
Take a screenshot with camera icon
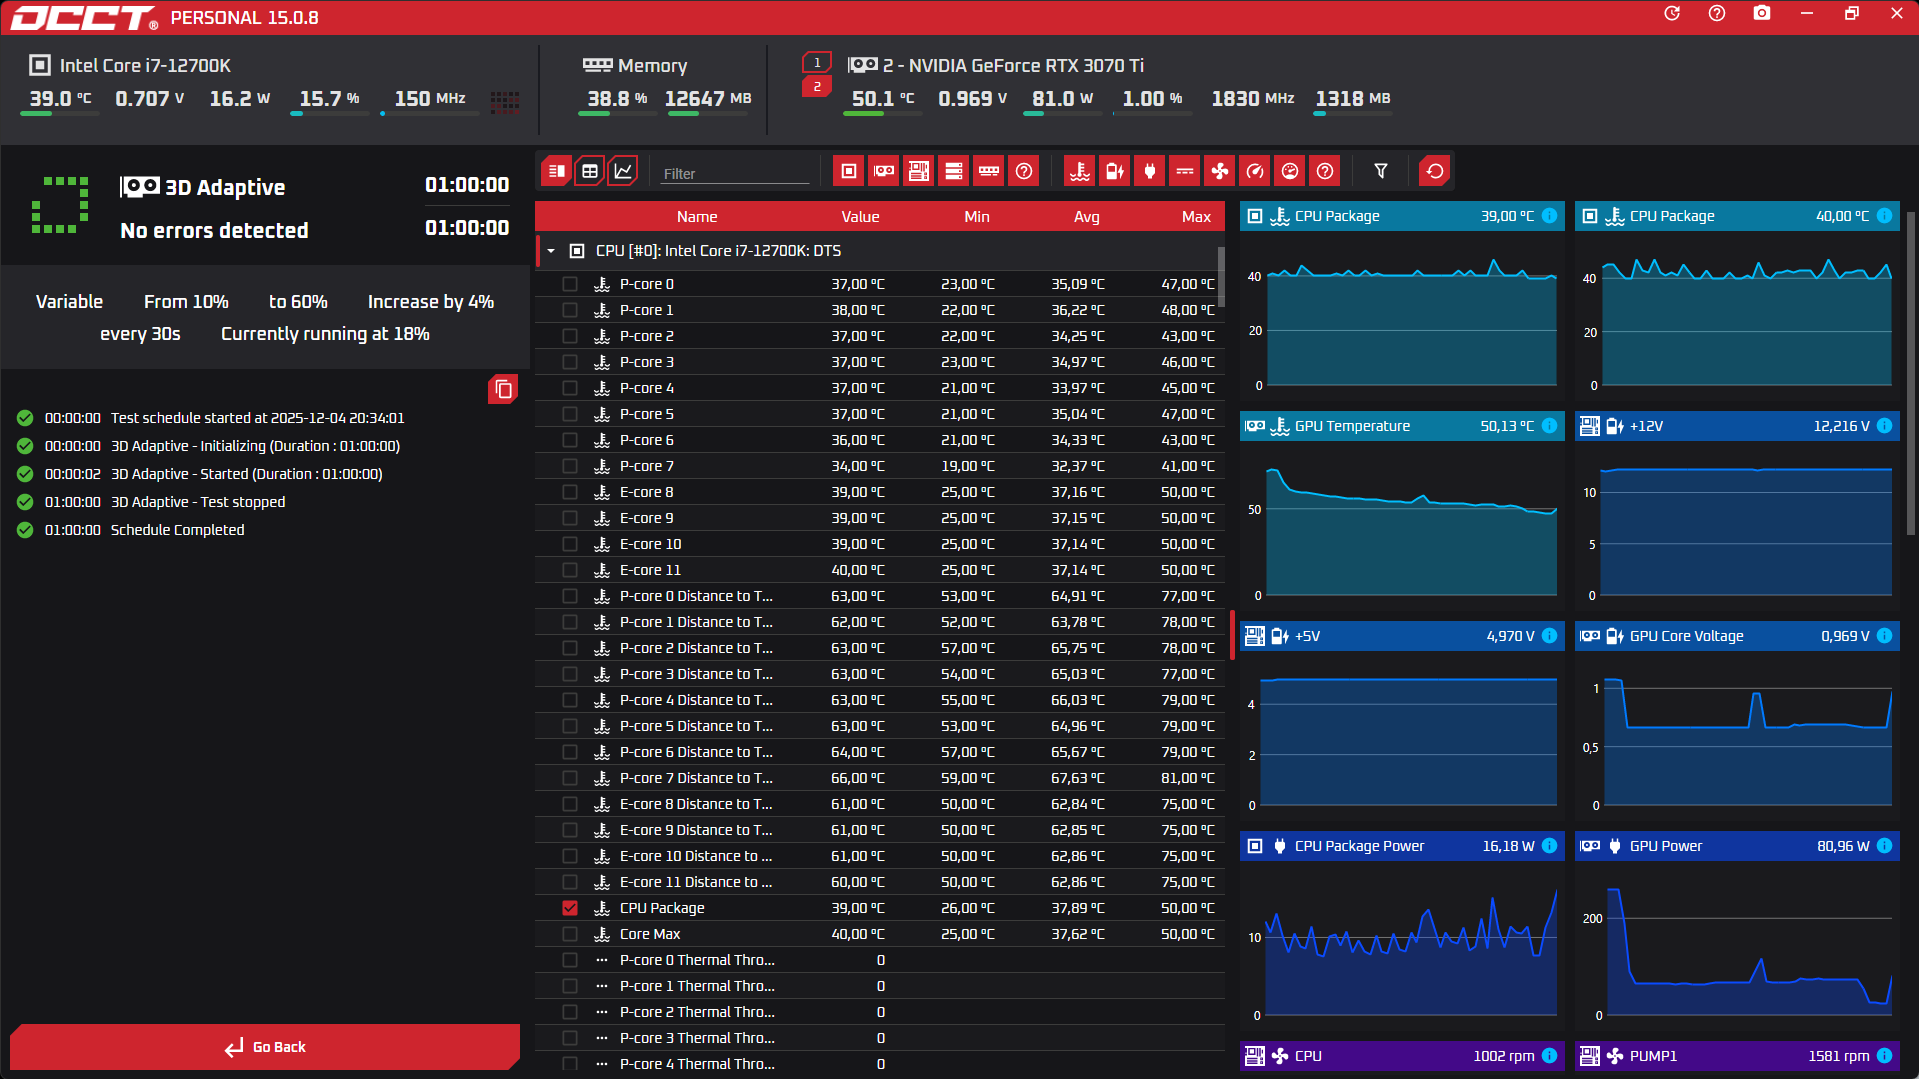click(1762, 14)
